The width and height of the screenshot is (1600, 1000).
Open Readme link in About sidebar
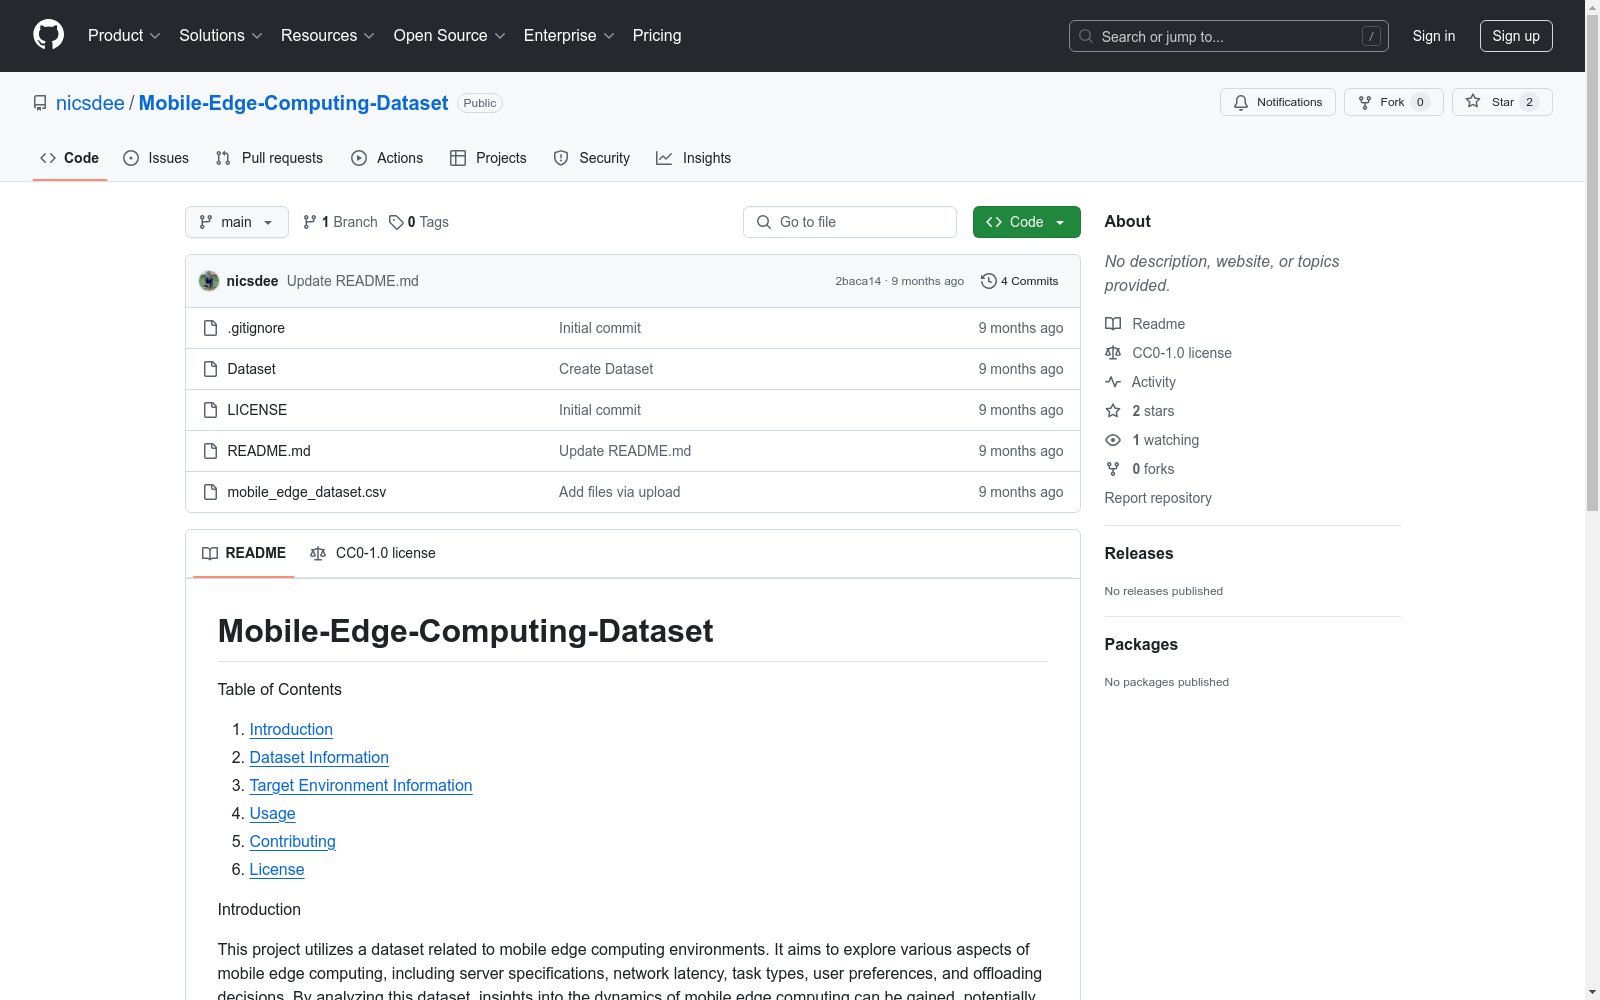(x=1145, y=324)
